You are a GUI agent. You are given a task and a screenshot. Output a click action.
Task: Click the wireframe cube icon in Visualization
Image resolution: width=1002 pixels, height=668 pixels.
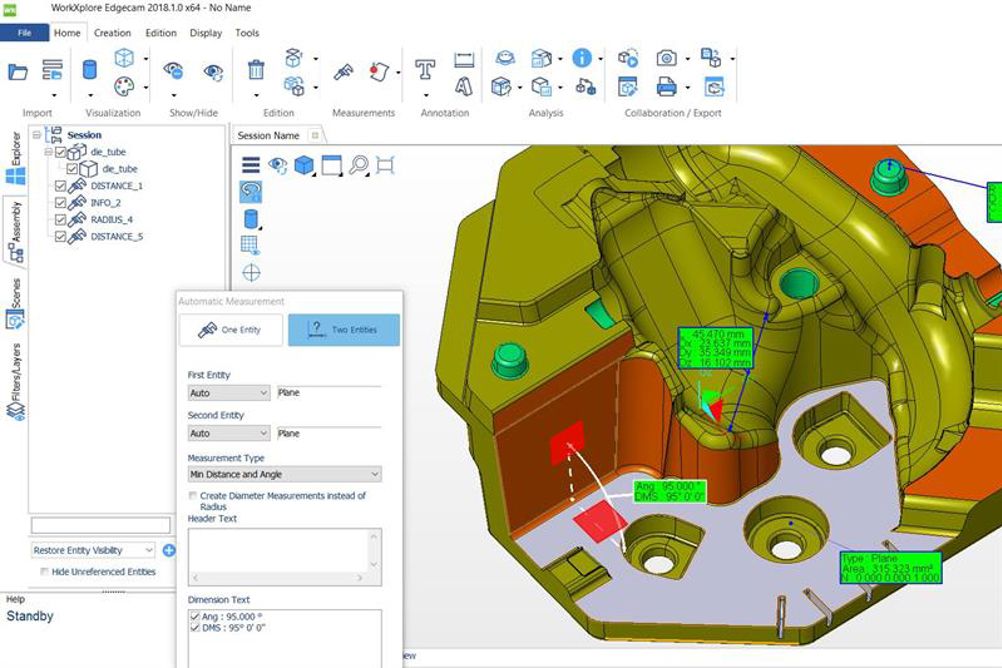coord(124,58)
